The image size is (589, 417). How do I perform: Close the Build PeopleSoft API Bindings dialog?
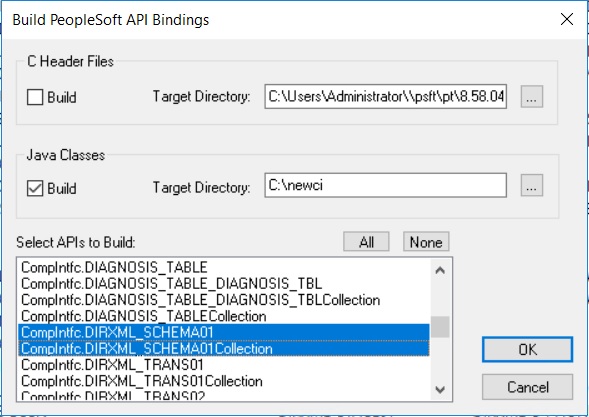click(x=567, y=19)
